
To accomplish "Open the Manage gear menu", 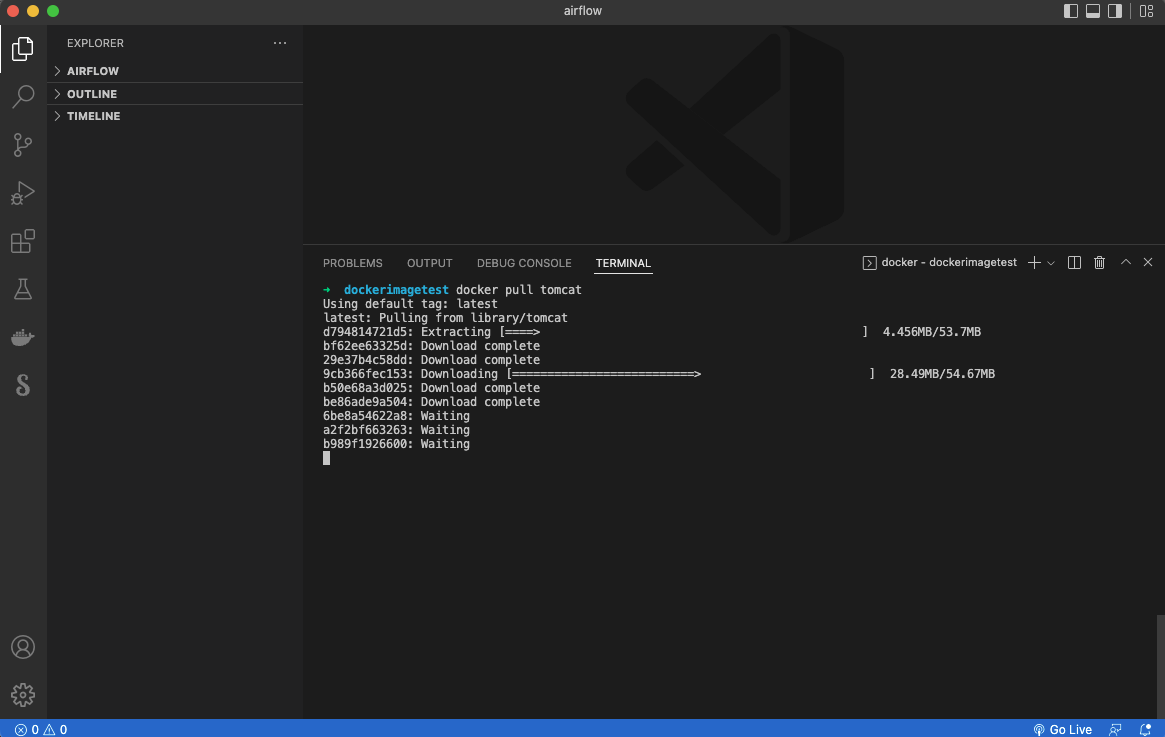I will coord(23,695).
